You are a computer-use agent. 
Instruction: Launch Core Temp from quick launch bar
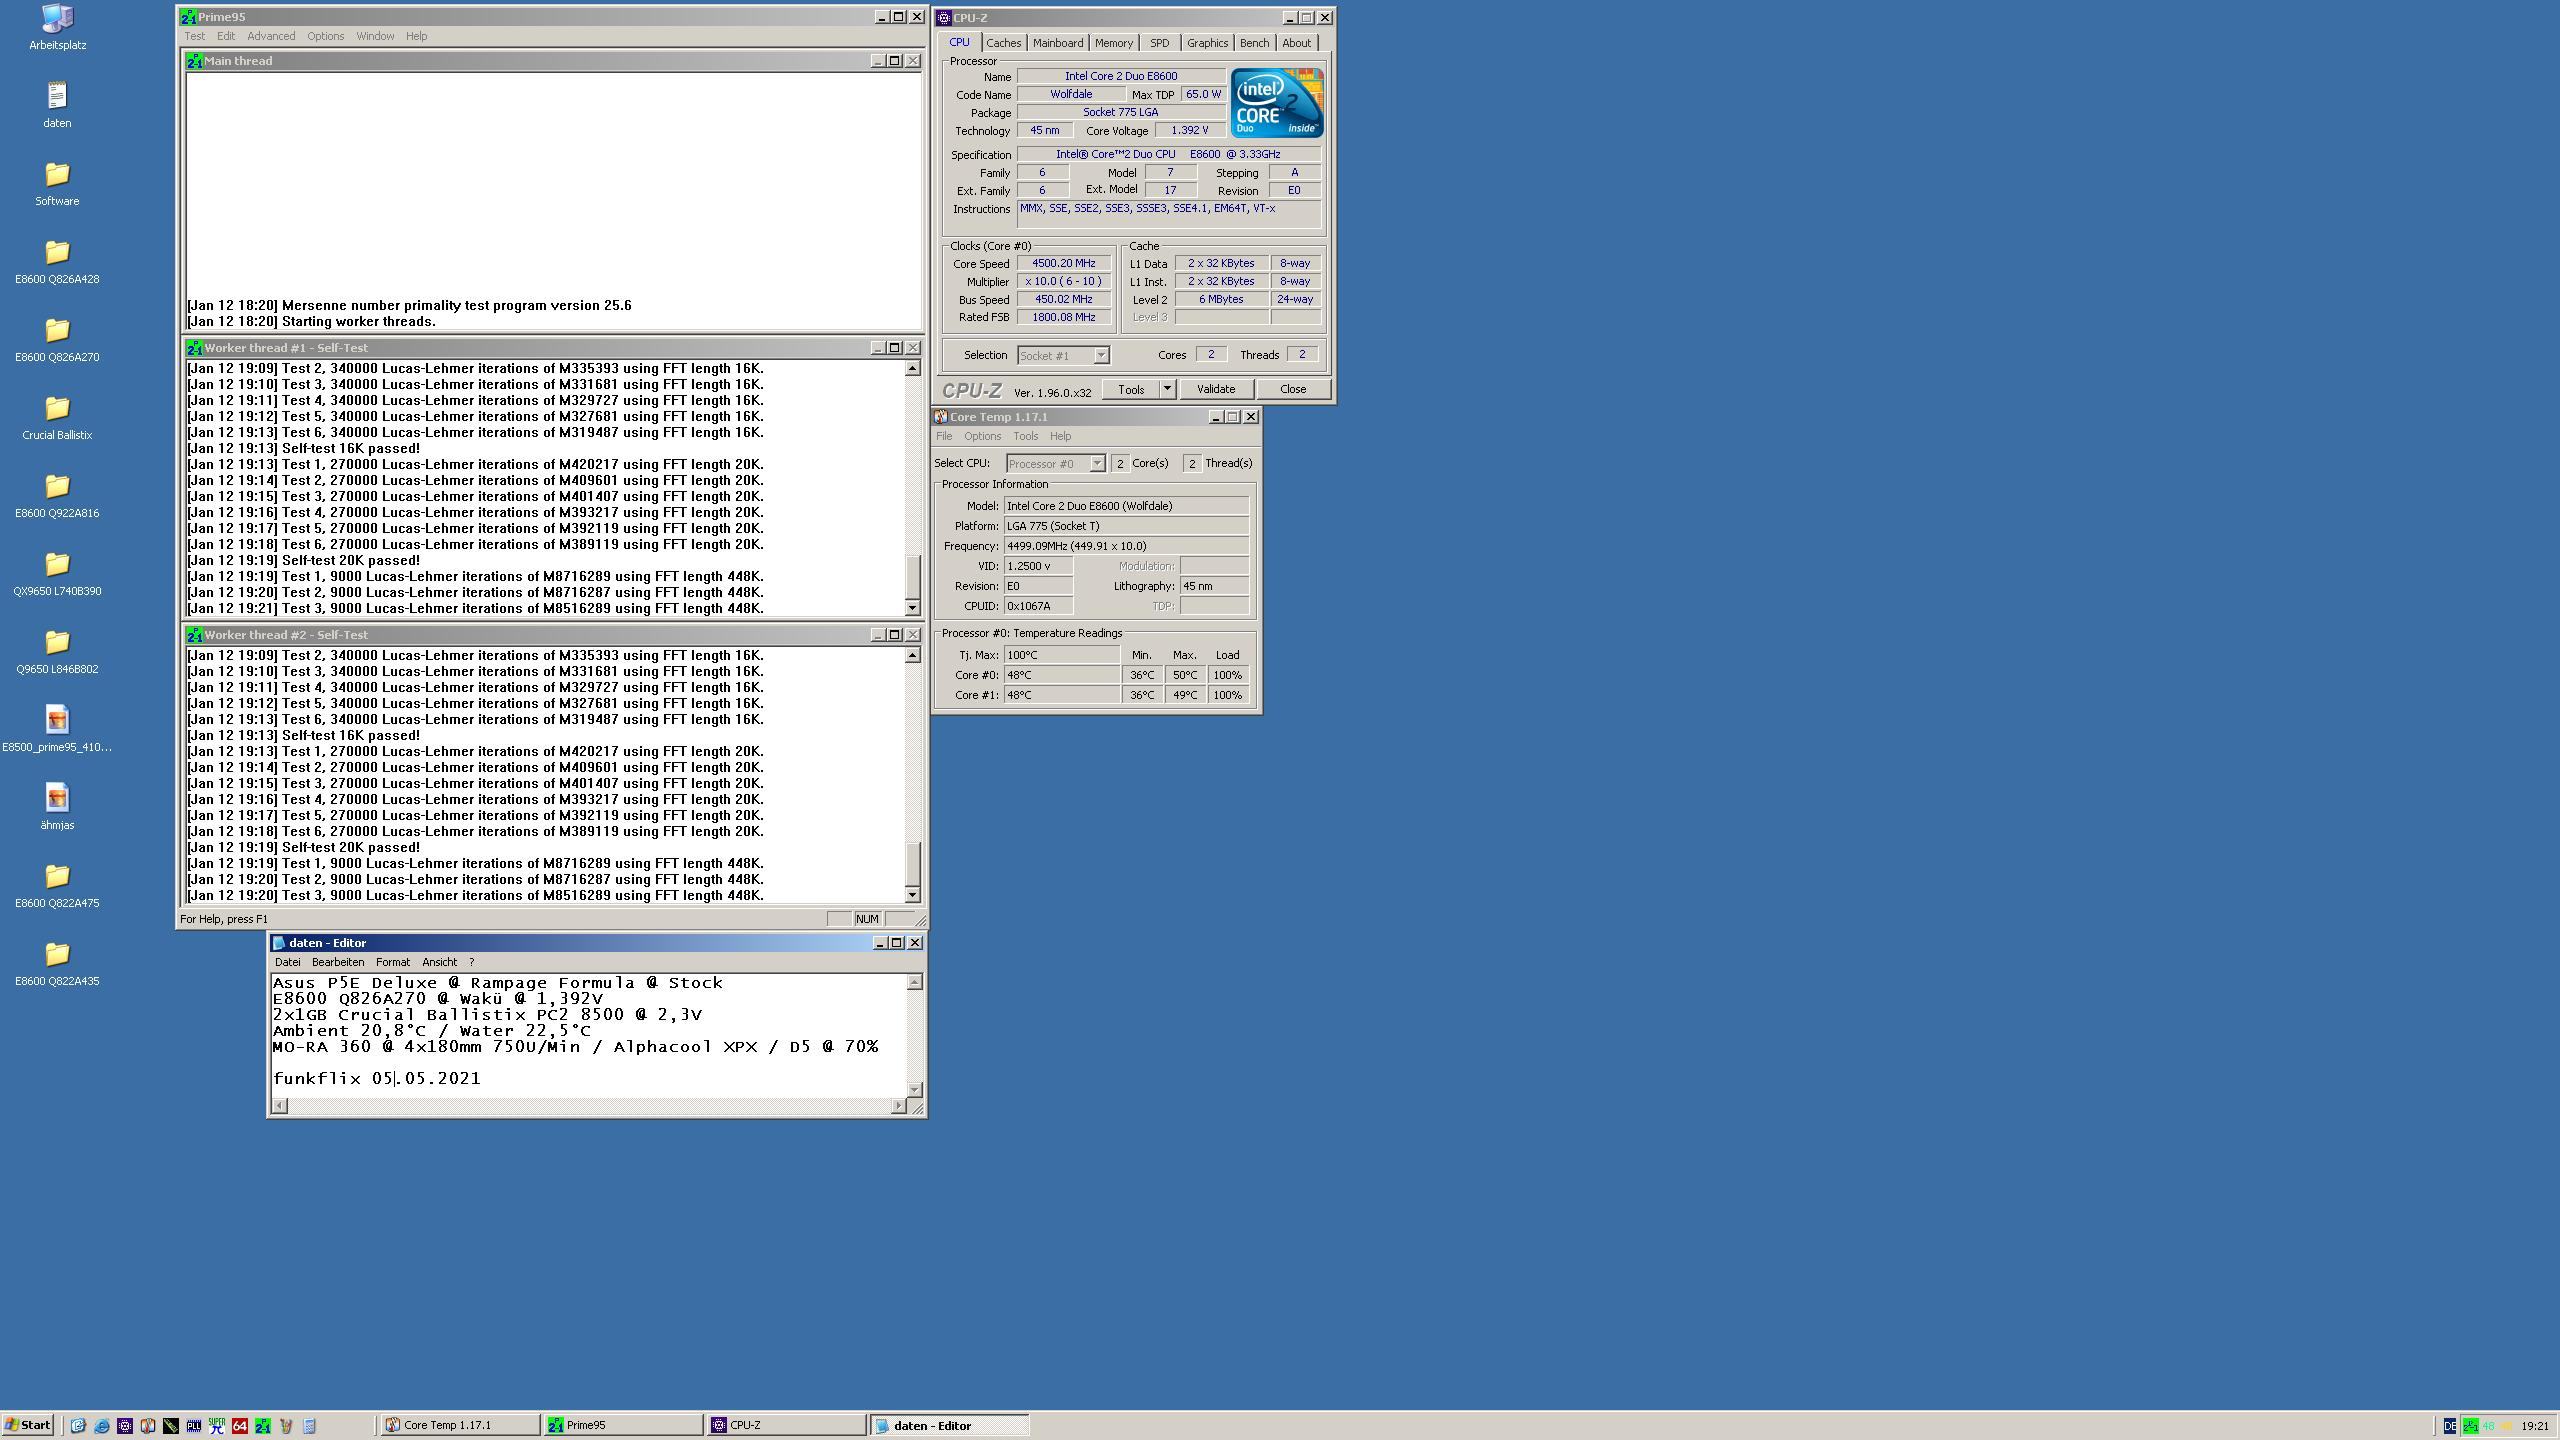[x=148, y=1426]
